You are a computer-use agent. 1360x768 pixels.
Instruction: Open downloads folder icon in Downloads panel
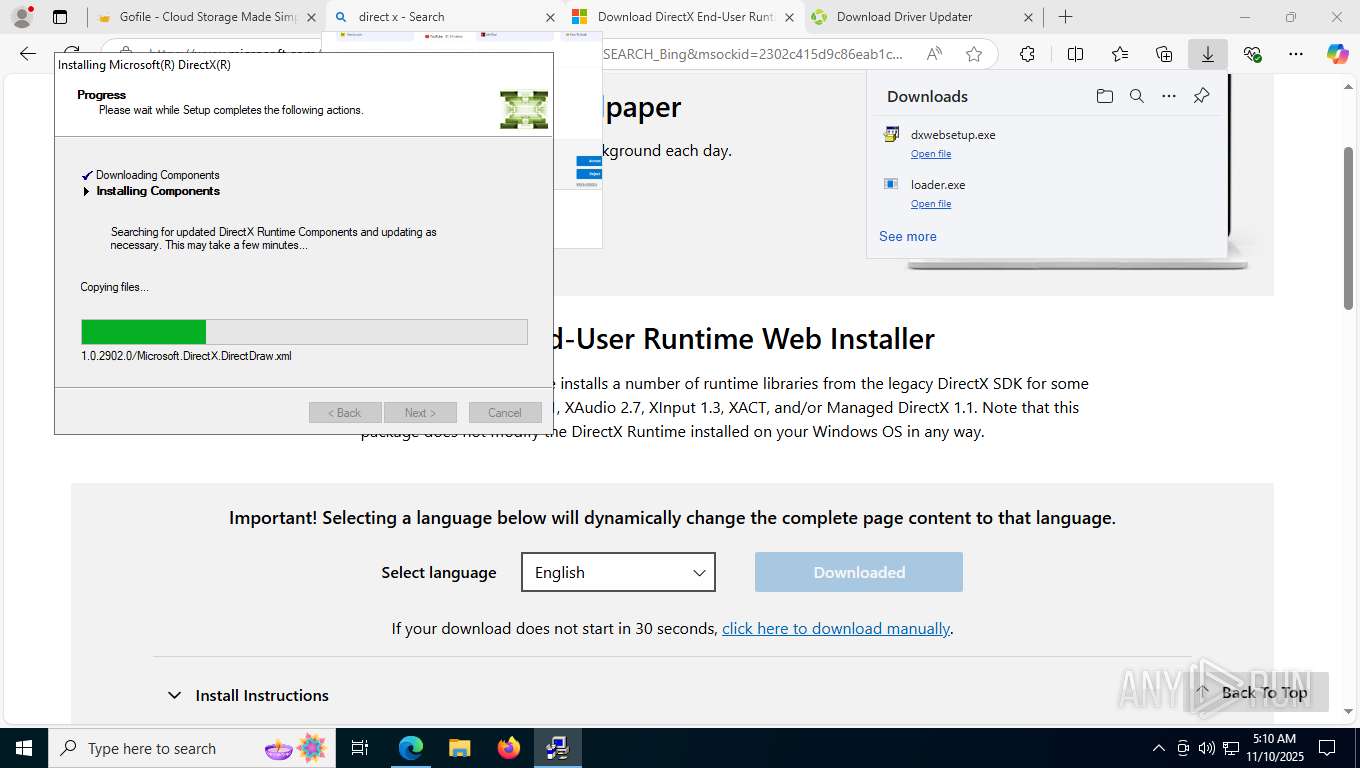point(1104,96)
